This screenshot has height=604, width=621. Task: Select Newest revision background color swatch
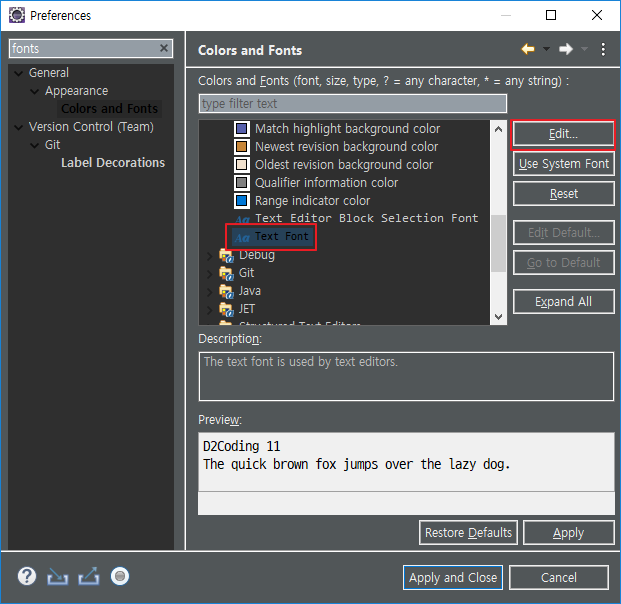[242, 147]
